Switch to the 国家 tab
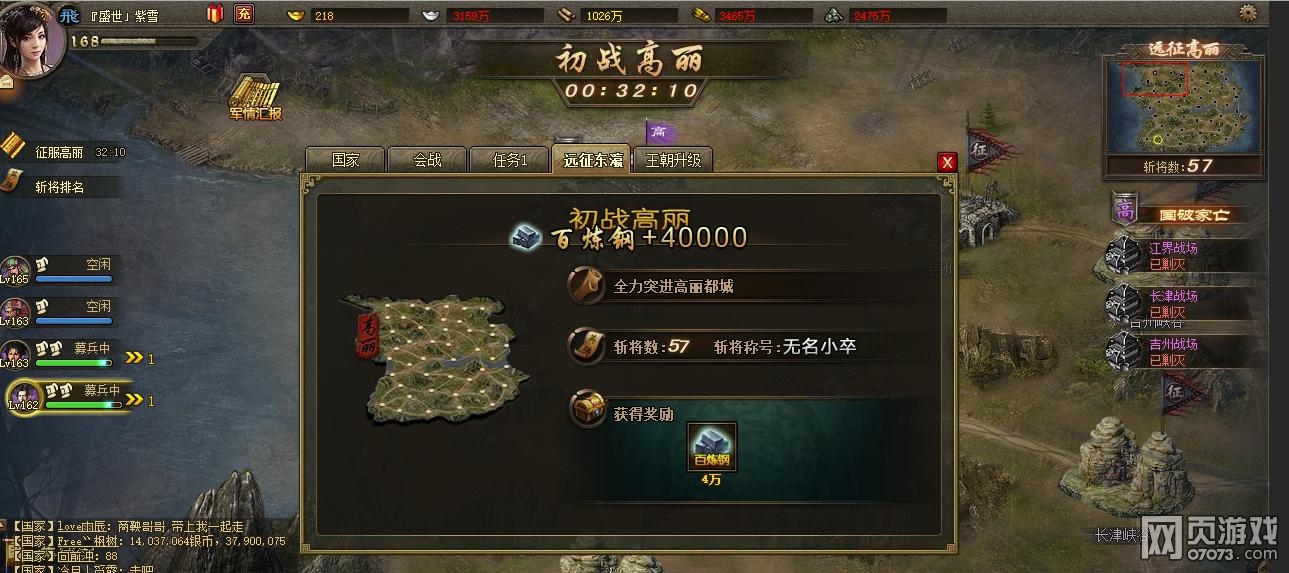 tap(345, 159)
